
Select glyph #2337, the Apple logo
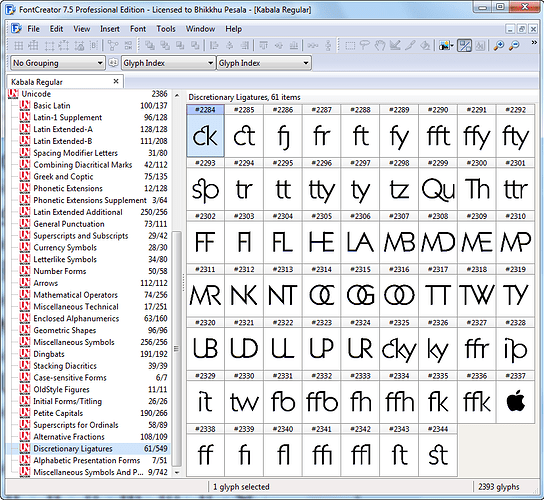click(x=515, y=398)
